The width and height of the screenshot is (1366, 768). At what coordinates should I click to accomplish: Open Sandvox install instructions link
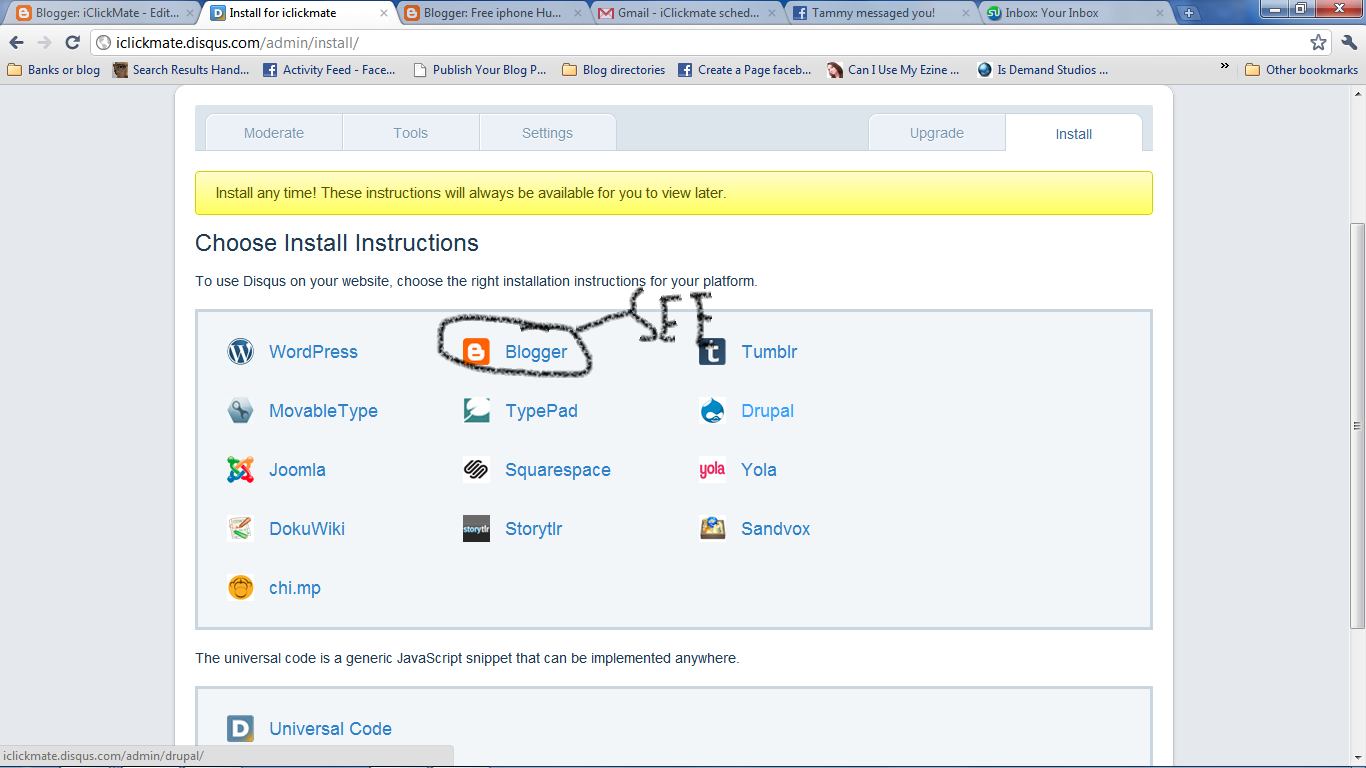pyautogui.click(x=776, y=529)
